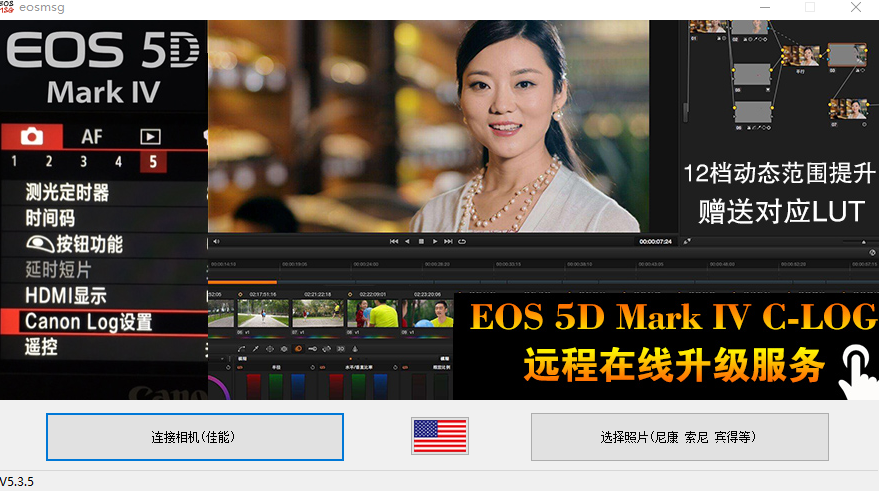Click the 选择照片(尼康 索尼 宾得等) button
This screenshot has width=879, height=491.
(679, 437)
